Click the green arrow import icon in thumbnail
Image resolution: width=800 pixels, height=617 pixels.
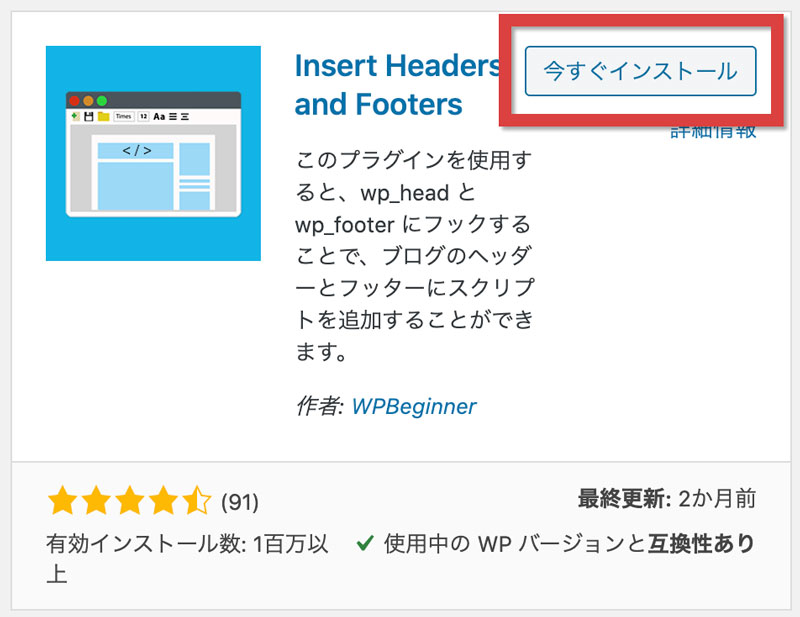click(75, 116)
